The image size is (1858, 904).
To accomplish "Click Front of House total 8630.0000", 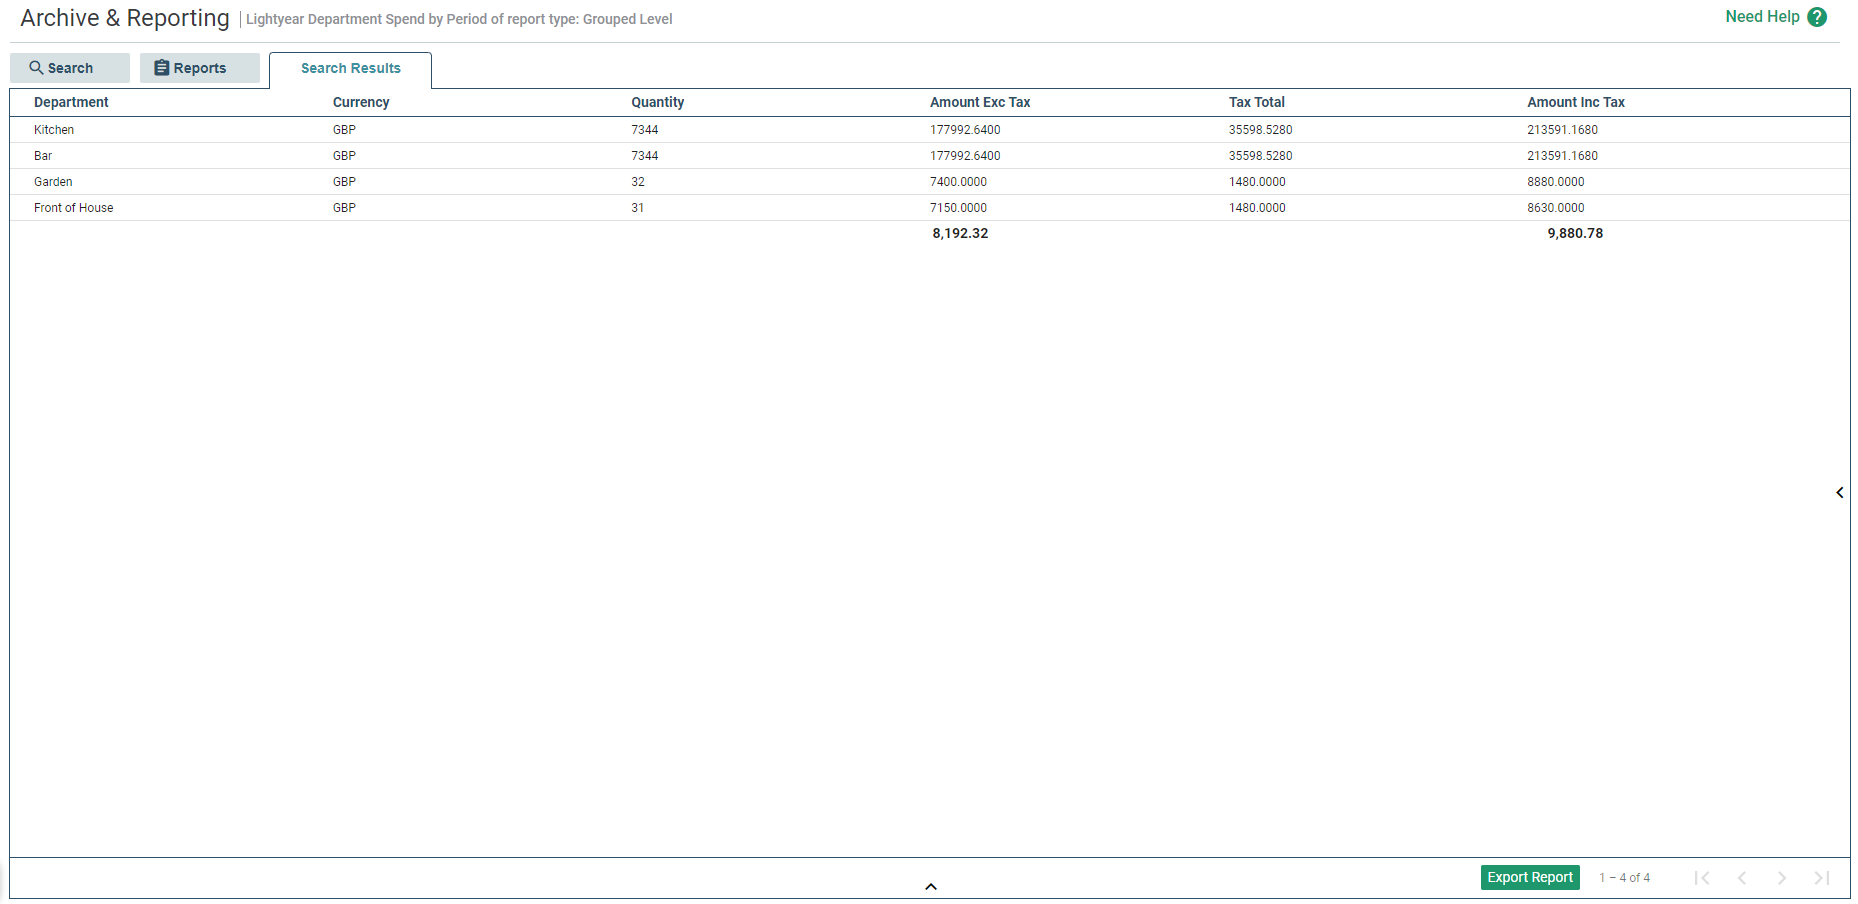I will pyautogui.click(x=1556, y=208).
